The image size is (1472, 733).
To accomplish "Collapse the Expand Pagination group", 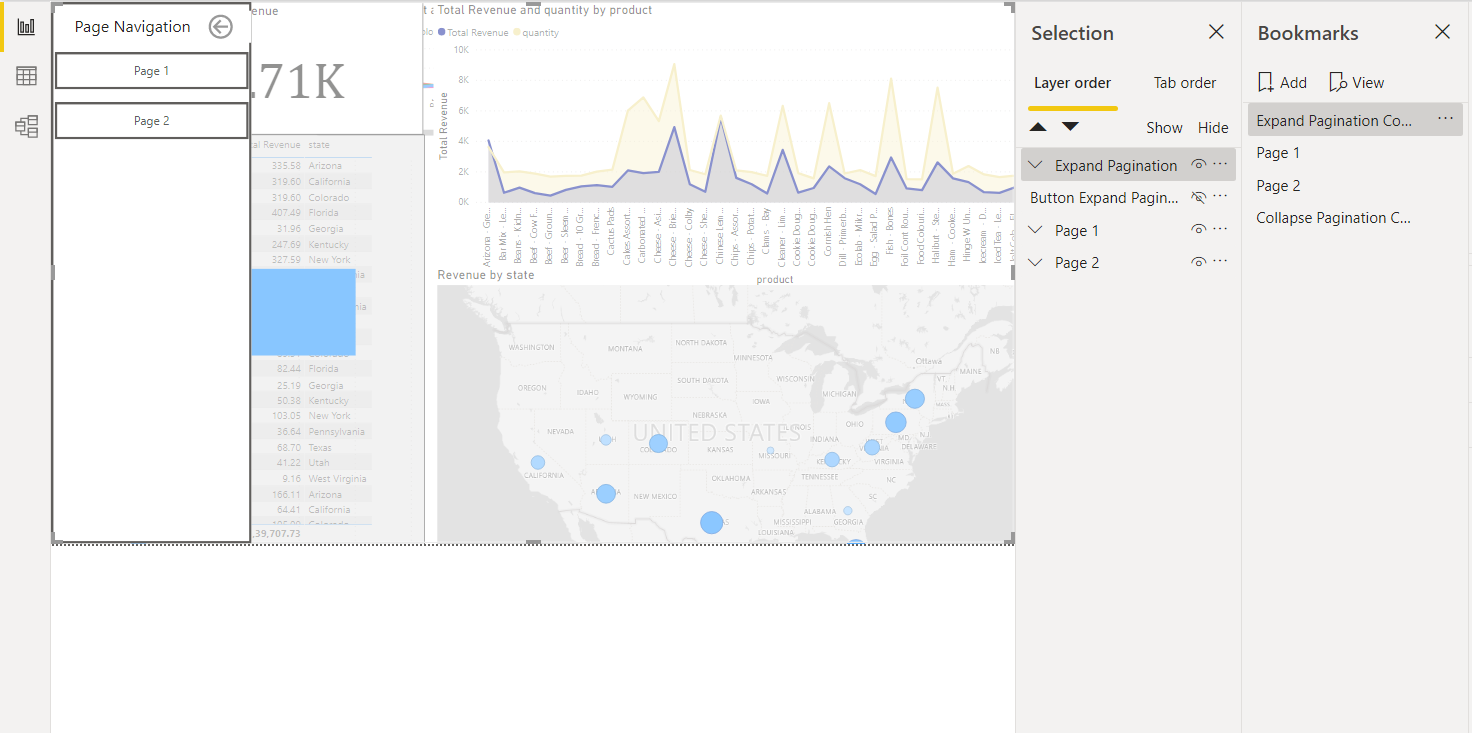I will click(1035, 165).
